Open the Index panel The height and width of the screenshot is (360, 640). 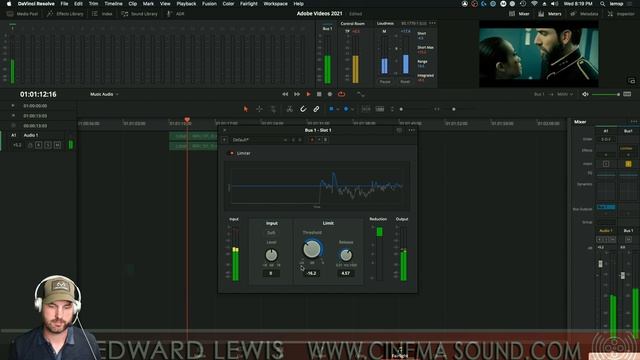pos(102,14)
